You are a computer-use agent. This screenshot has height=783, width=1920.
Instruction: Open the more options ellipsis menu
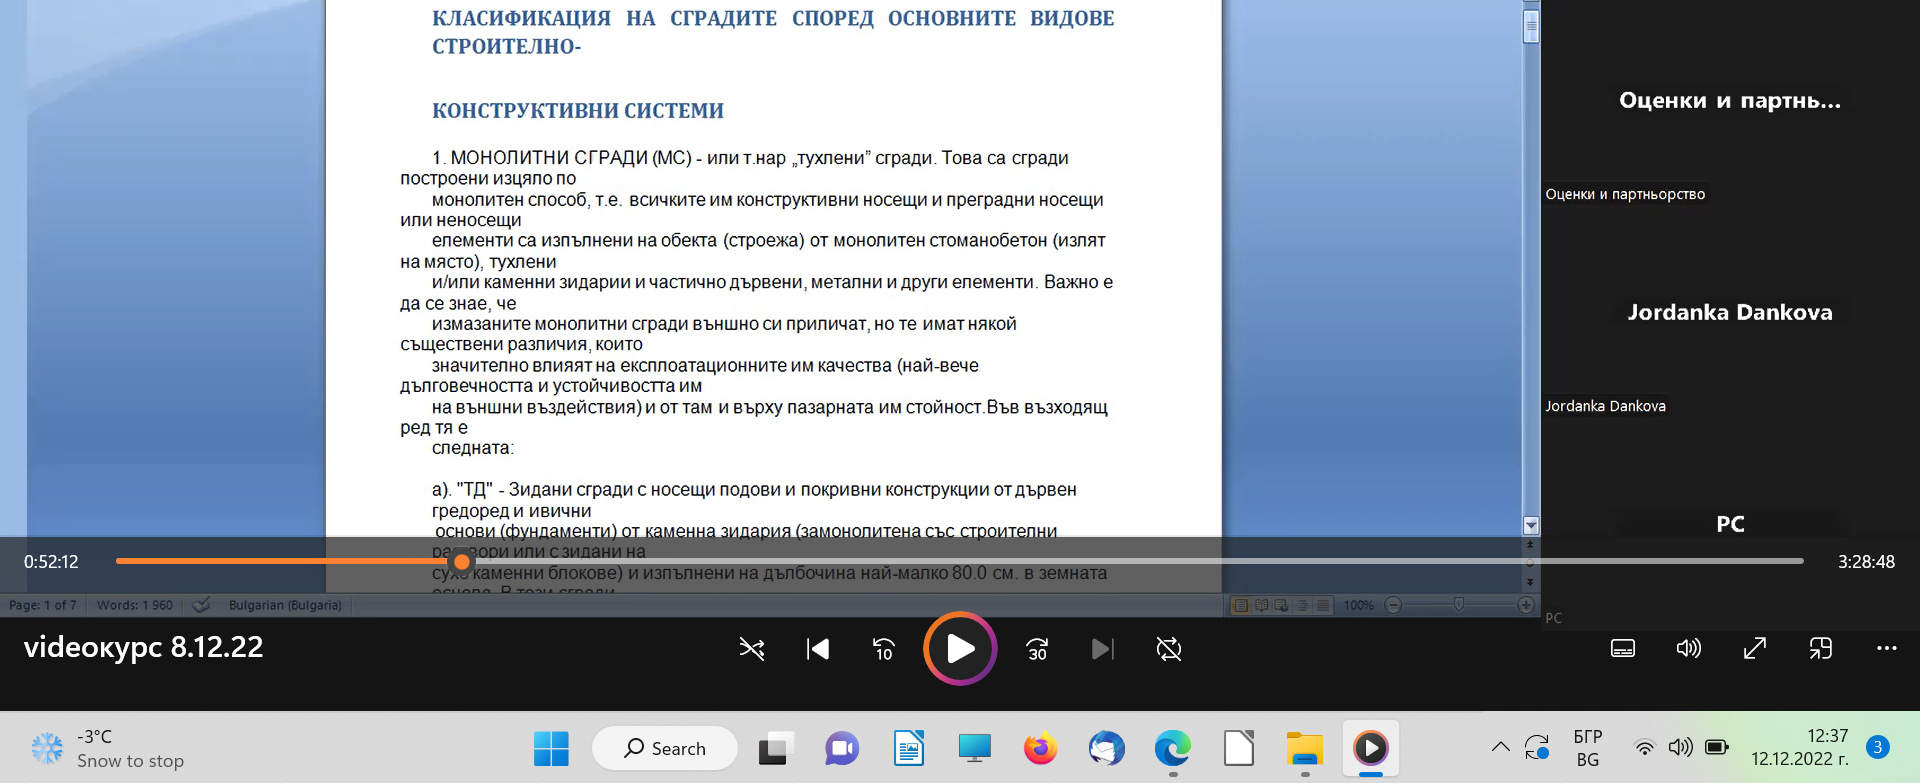1886,648
